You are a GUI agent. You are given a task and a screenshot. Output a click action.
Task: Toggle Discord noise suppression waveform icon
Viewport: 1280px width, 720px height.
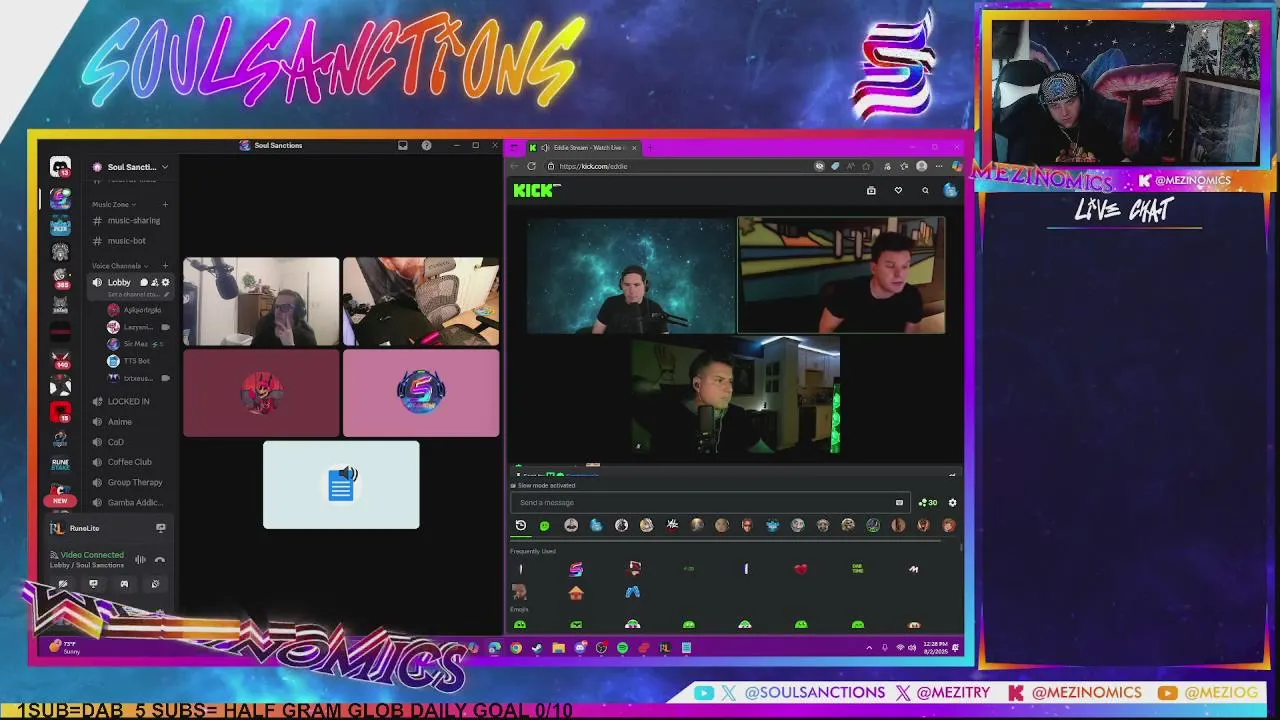(140, 560)
